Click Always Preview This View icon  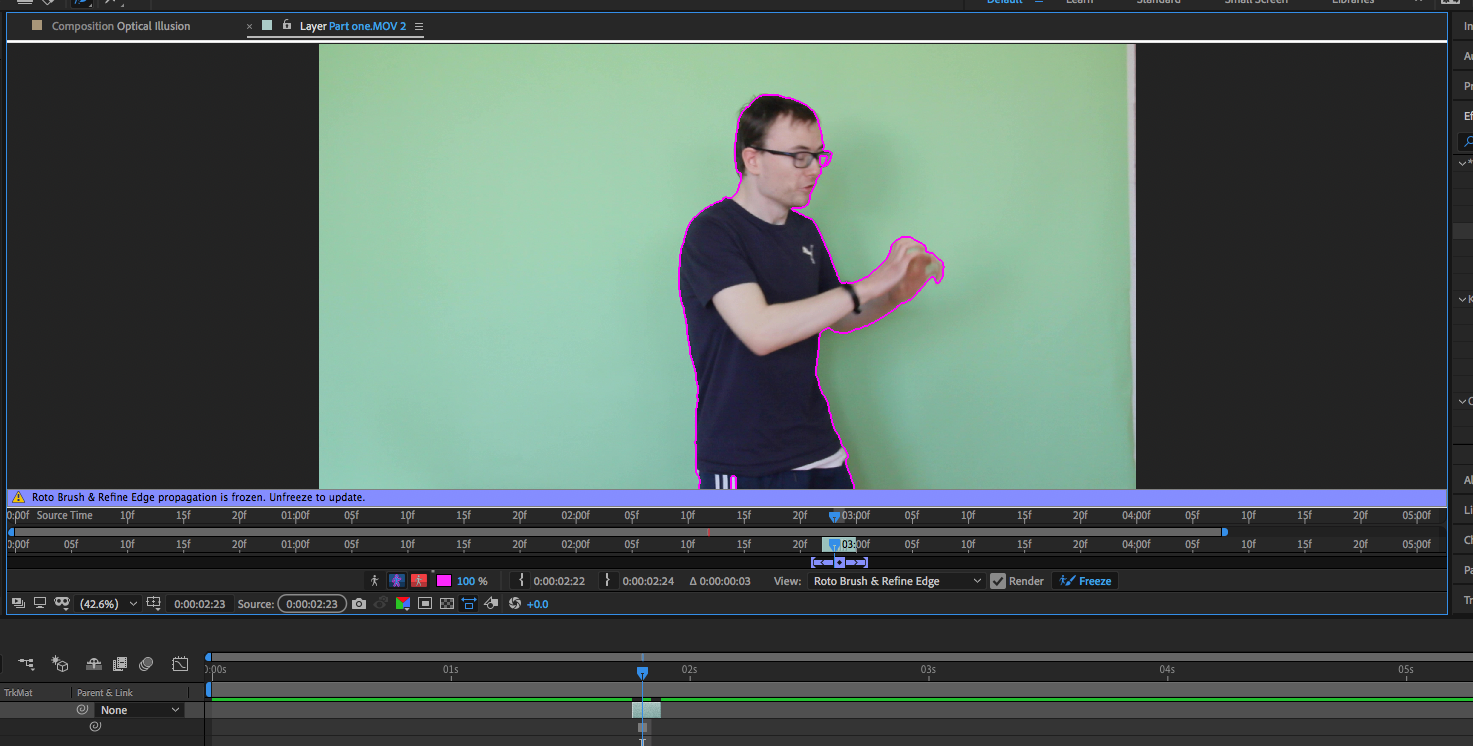click(19, 604)
